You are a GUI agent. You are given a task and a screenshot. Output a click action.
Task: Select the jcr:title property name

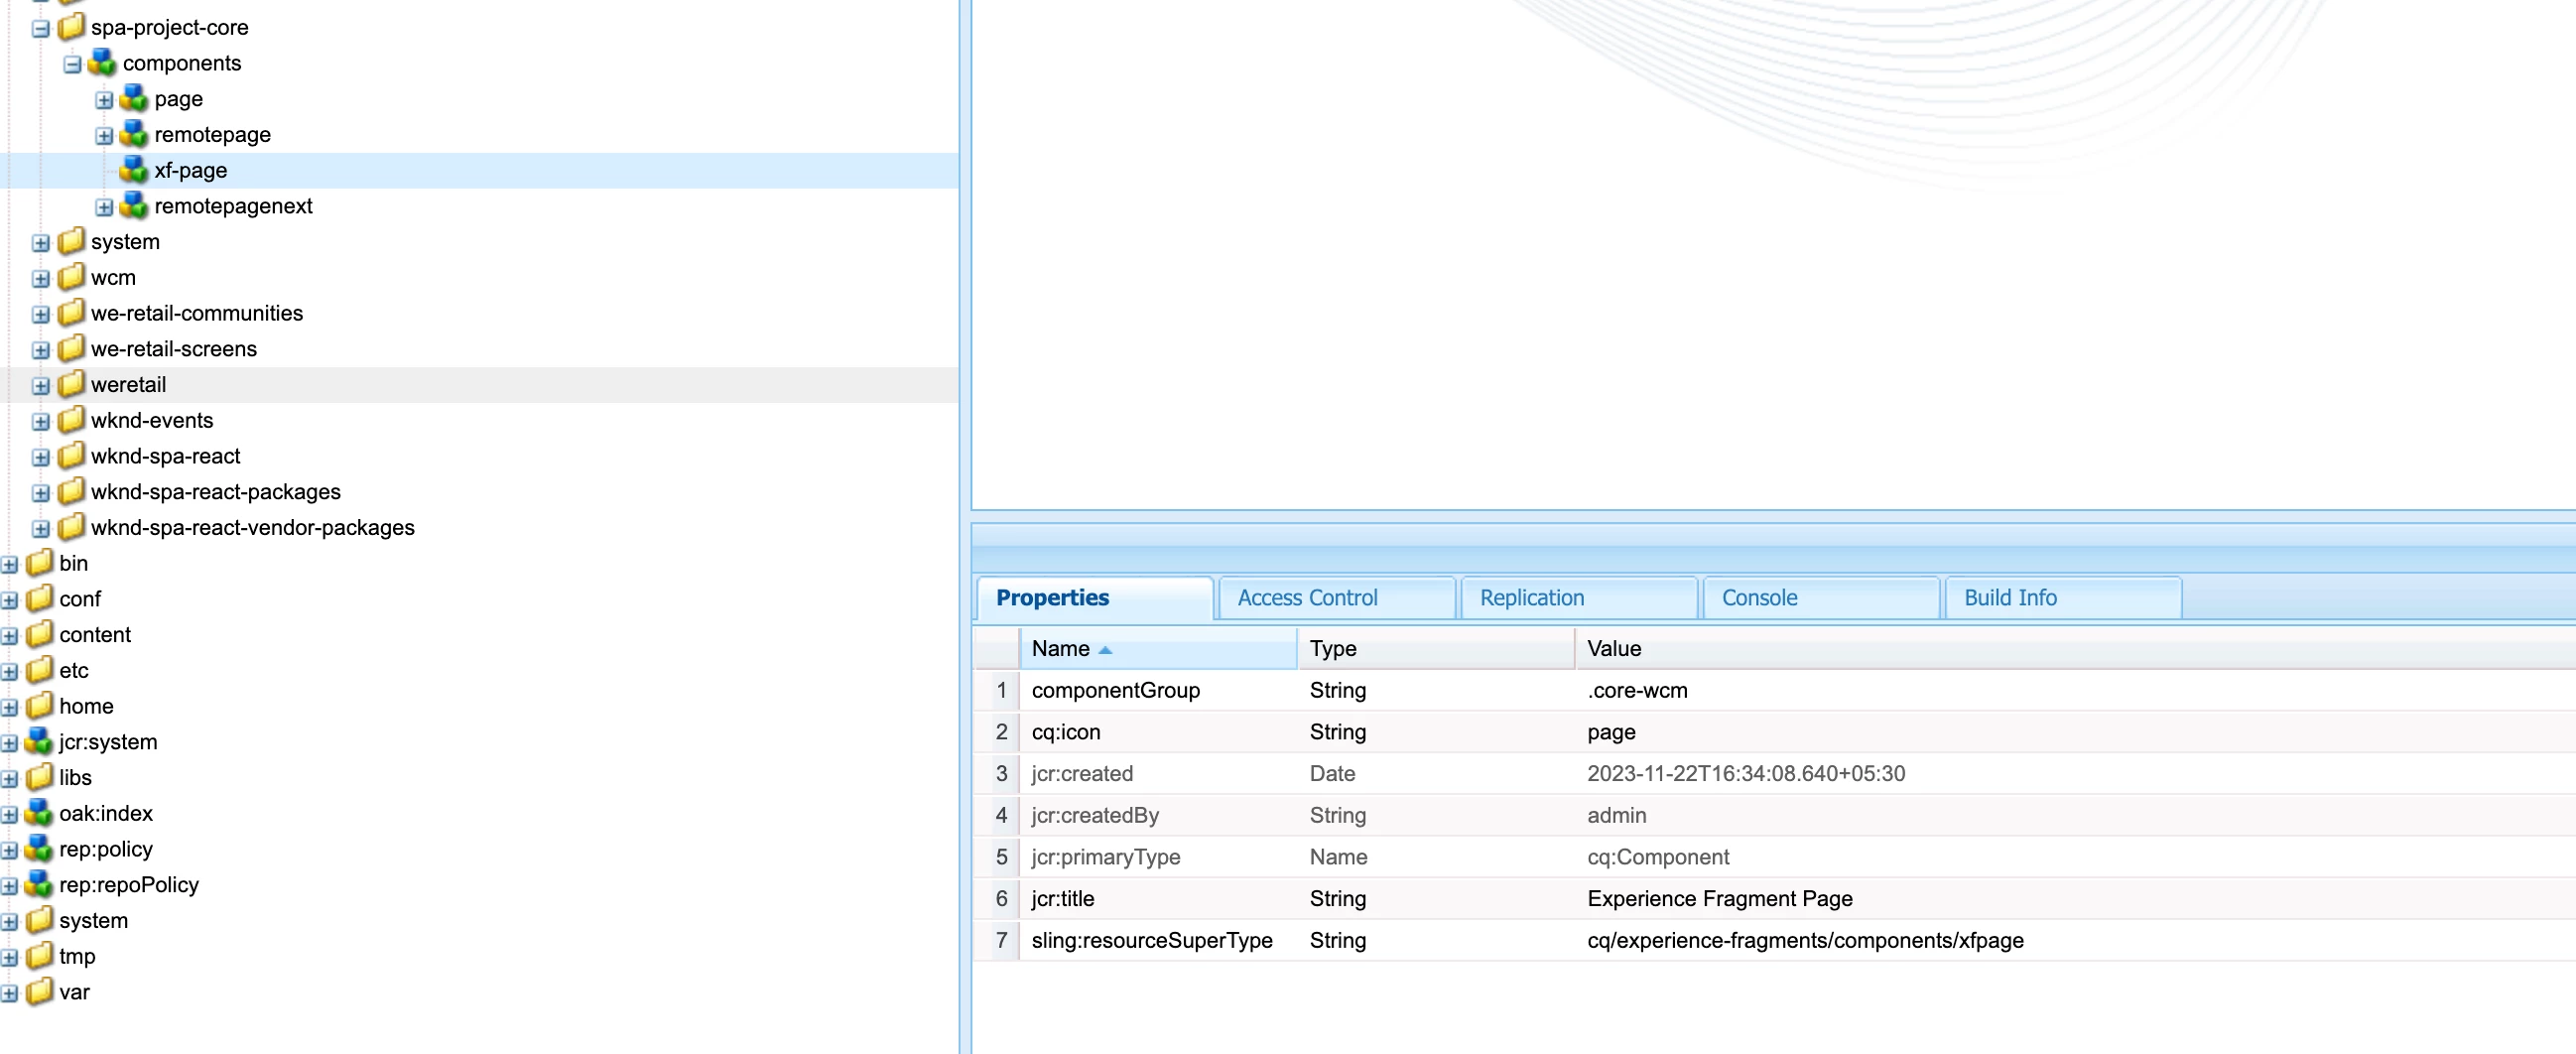click(1063, 899)
